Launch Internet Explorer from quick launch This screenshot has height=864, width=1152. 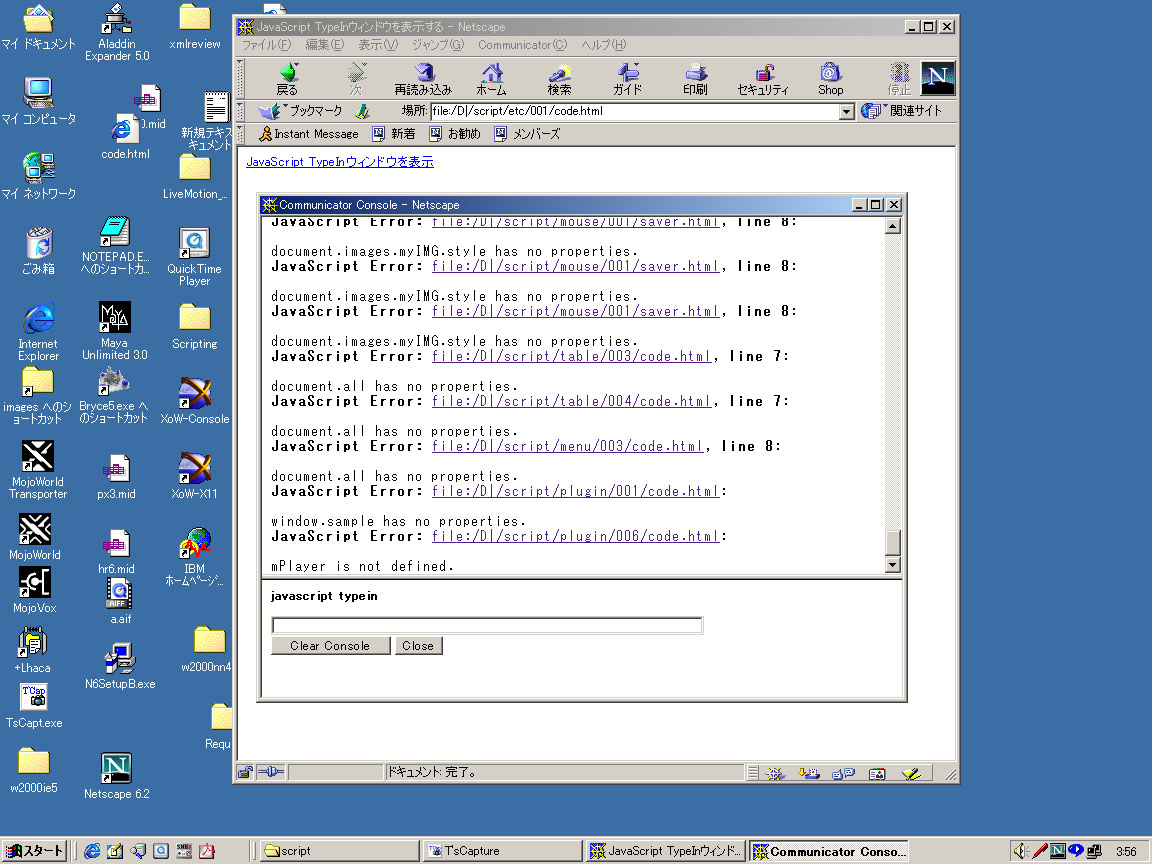[92, 851]
